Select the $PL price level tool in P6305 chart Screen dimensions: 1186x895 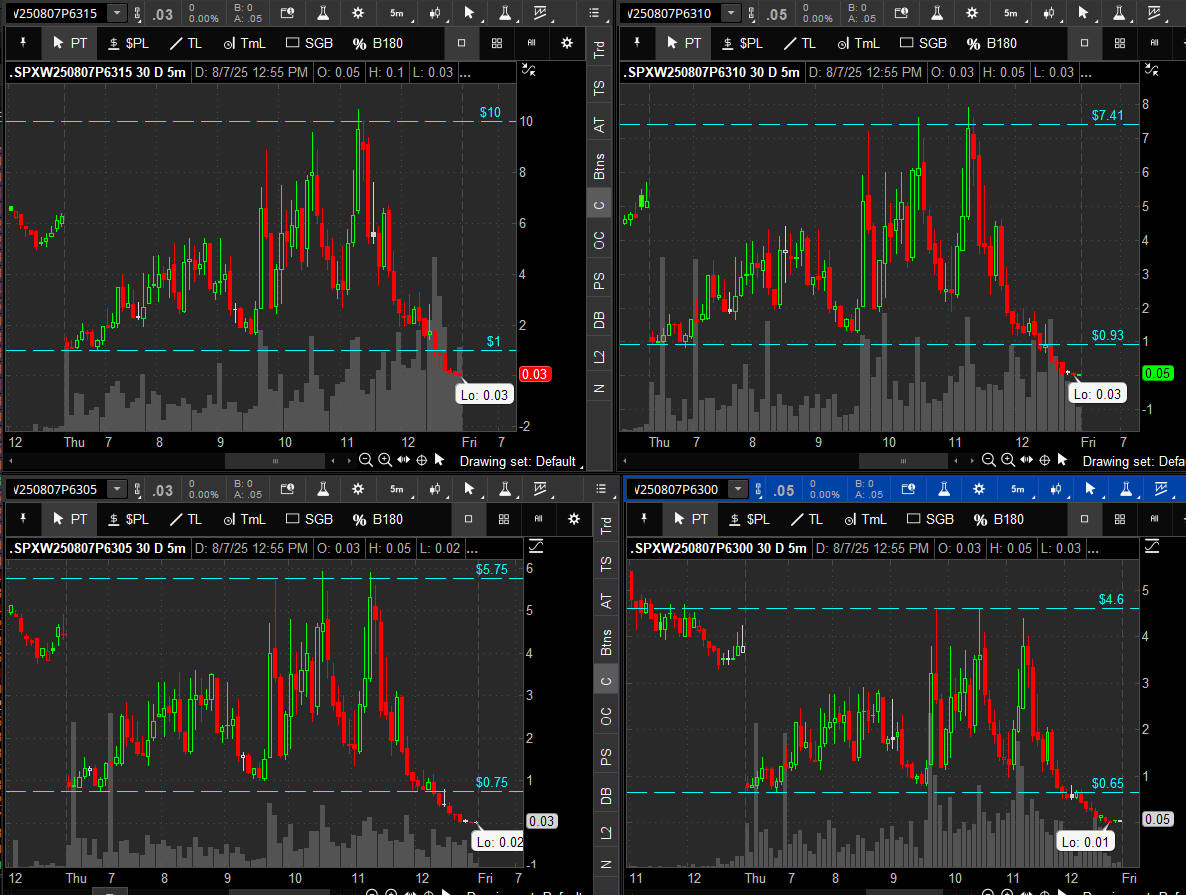pos(128,519)
